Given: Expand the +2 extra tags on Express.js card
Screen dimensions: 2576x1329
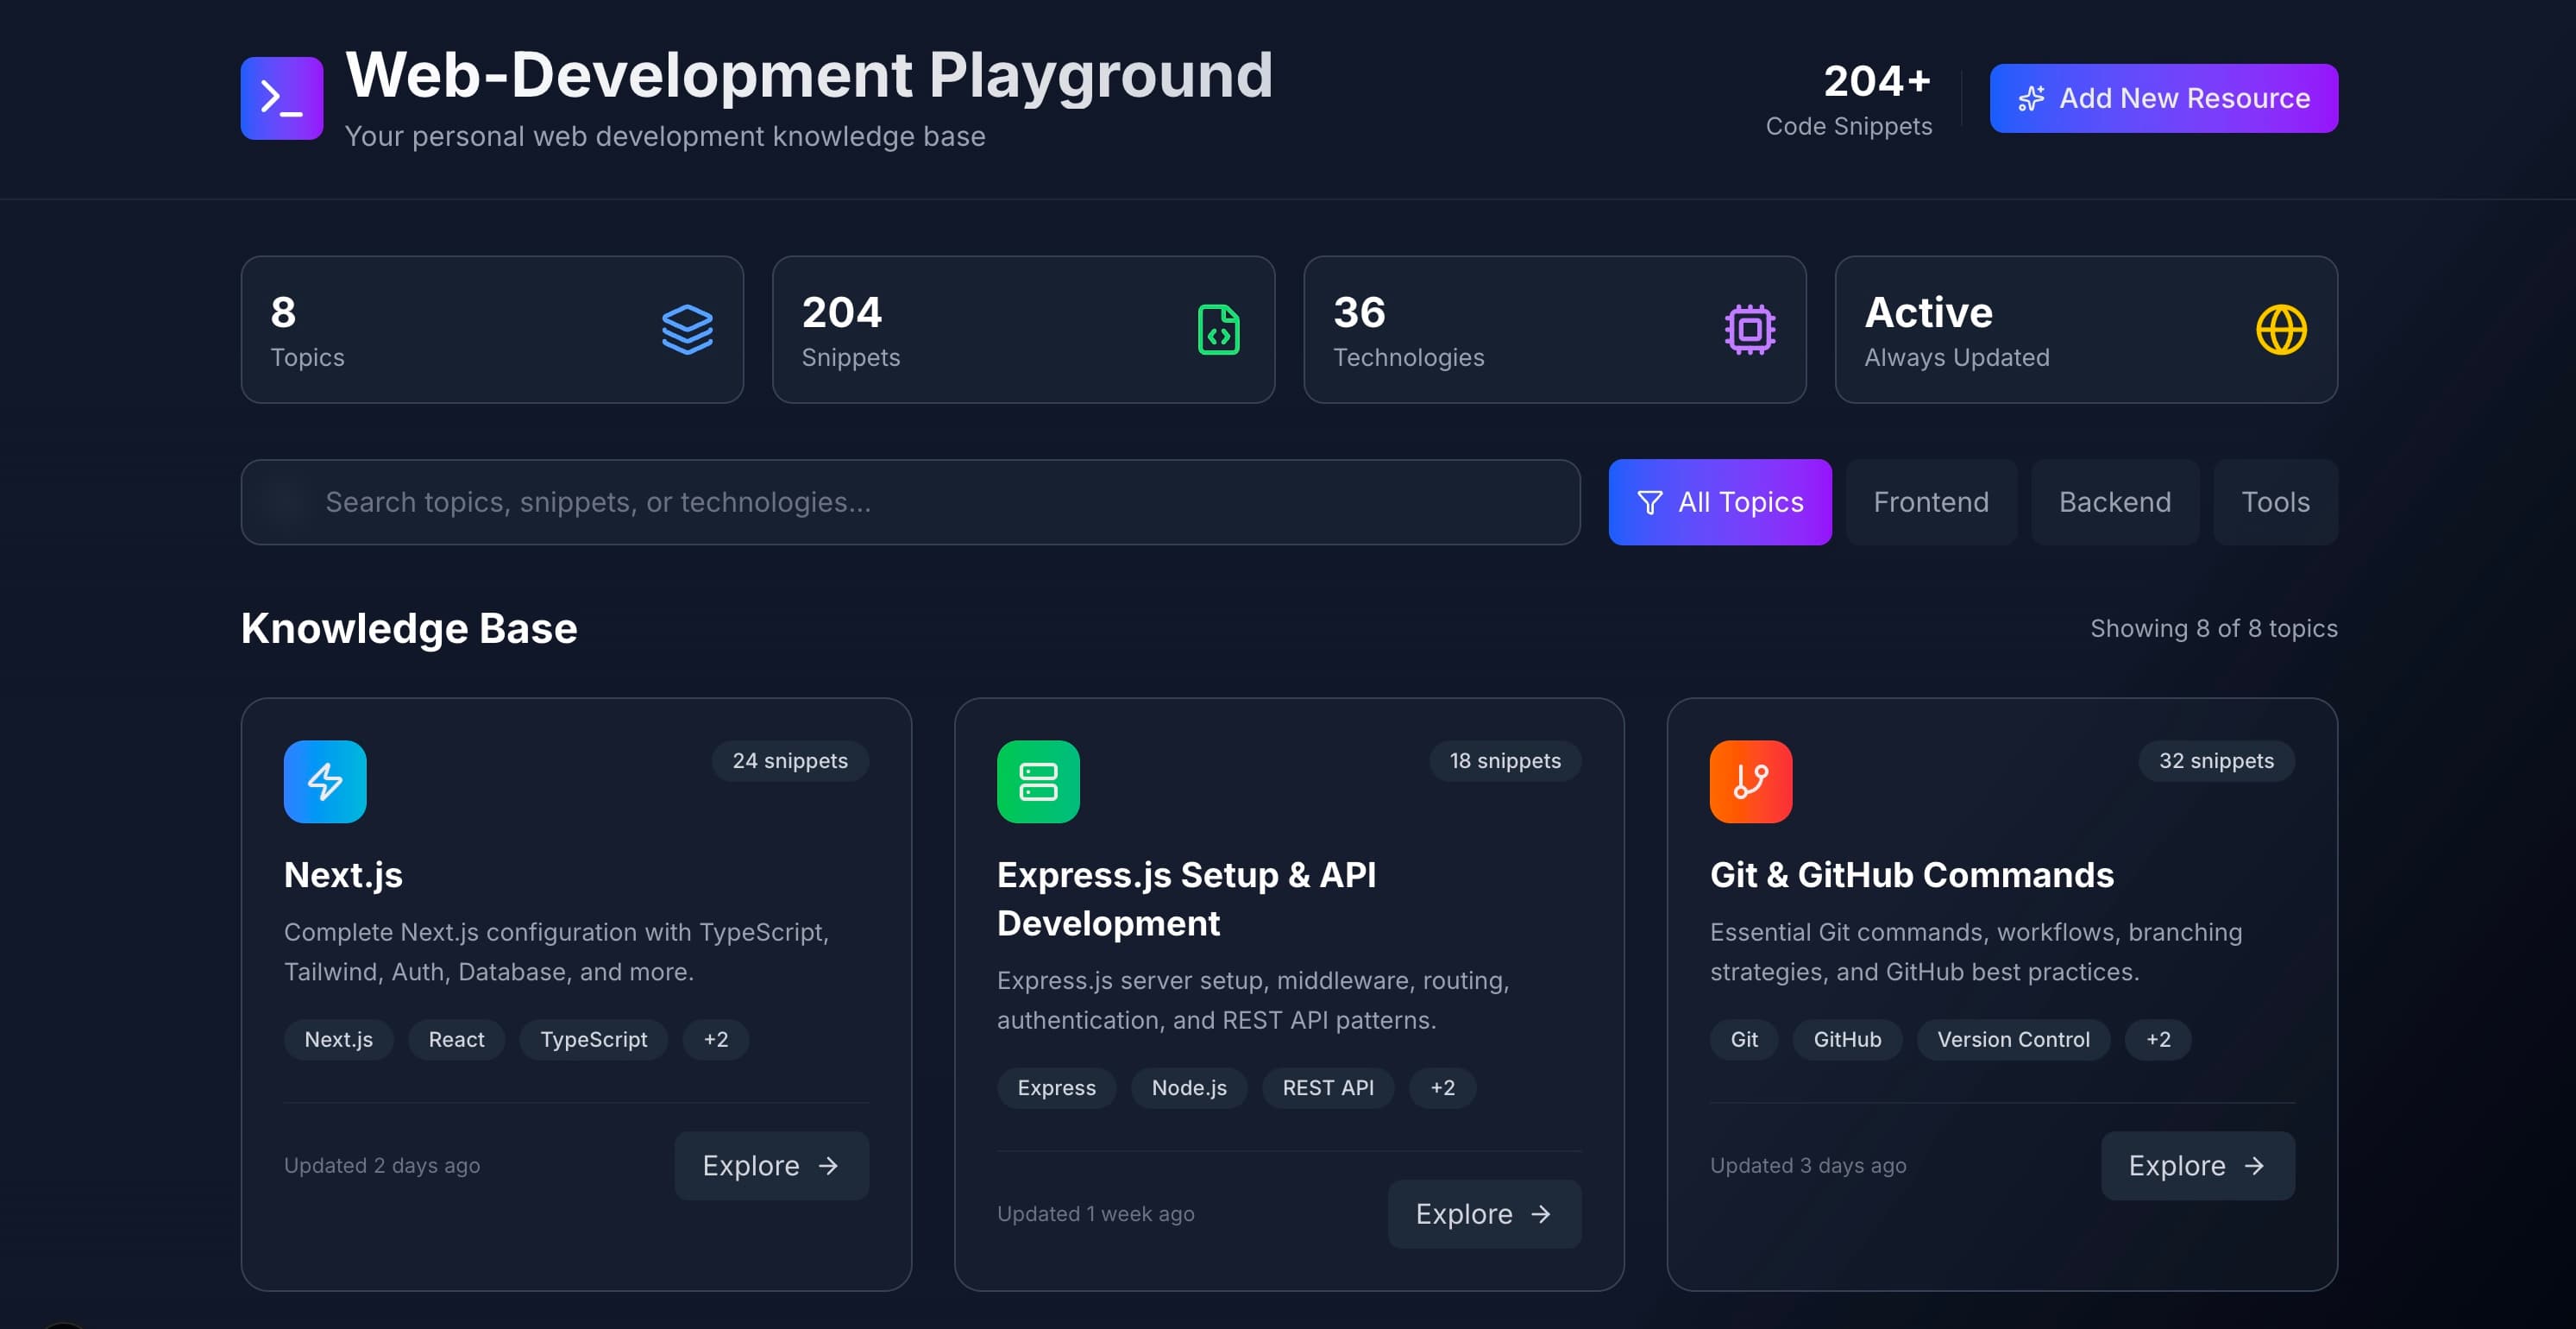Looking at the screenshot, I should point(1442,1087).
